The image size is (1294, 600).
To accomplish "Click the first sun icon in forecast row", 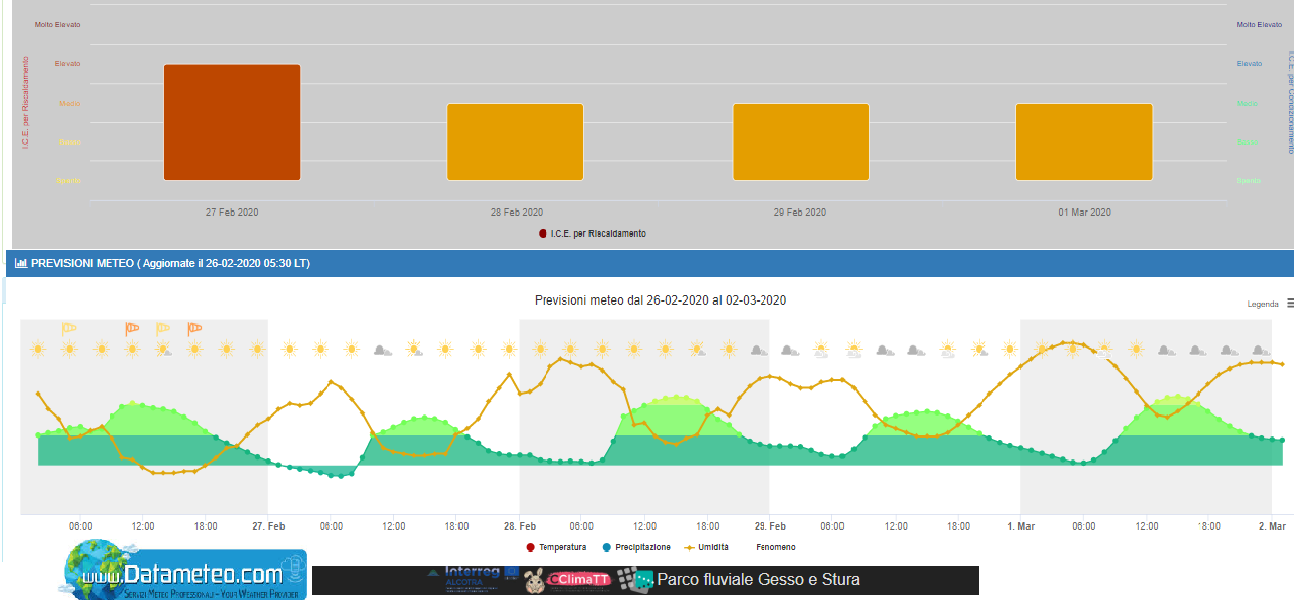I will tap(38, 349).
